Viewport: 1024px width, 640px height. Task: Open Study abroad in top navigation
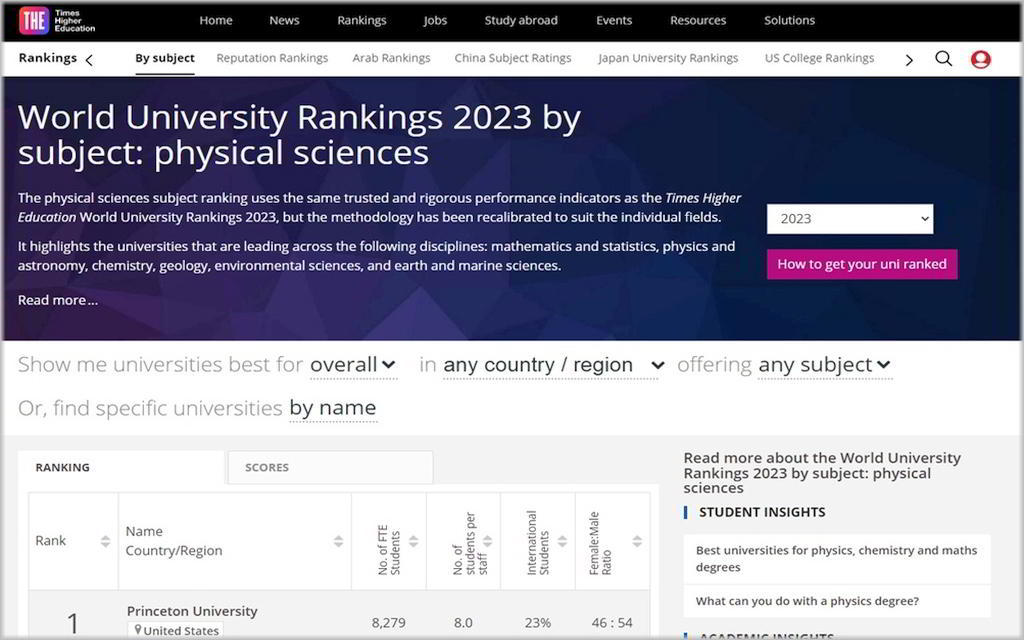tap(521, 20)
